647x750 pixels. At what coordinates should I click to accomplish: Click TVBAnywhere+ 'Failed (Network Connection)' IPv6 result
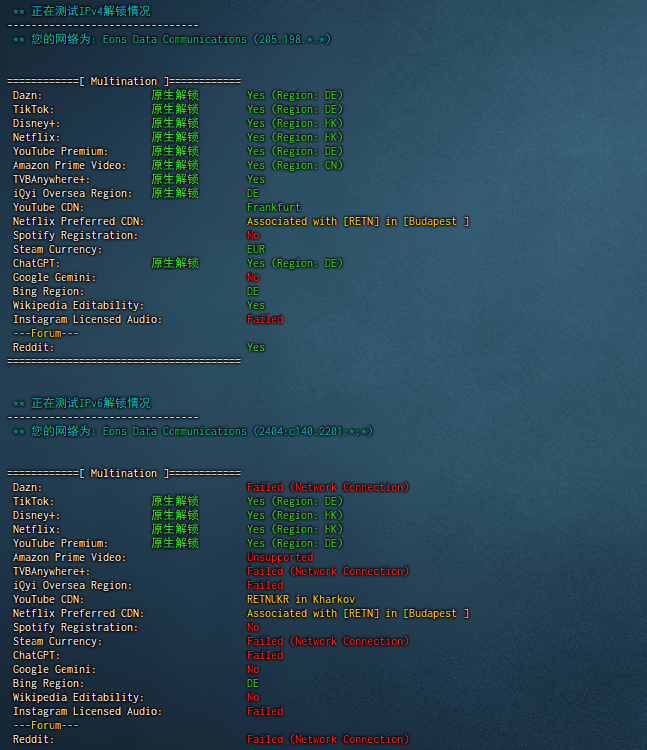pyautogui.click(x=328, y=572)
